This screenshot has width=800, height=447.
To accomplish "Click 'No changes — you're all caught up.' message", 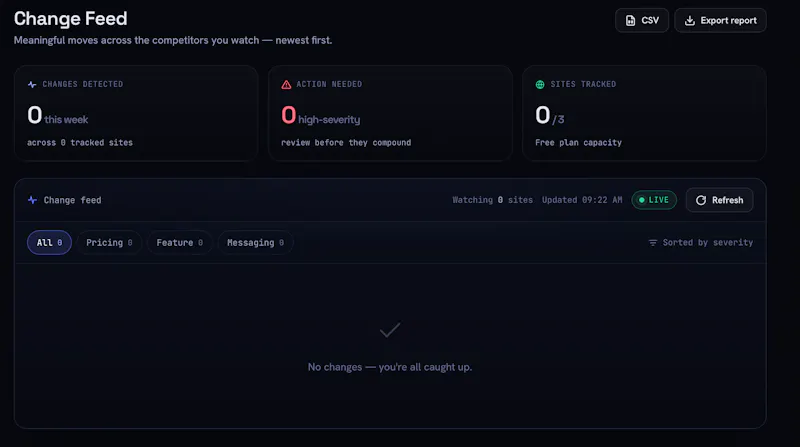I will click(390, 367).
